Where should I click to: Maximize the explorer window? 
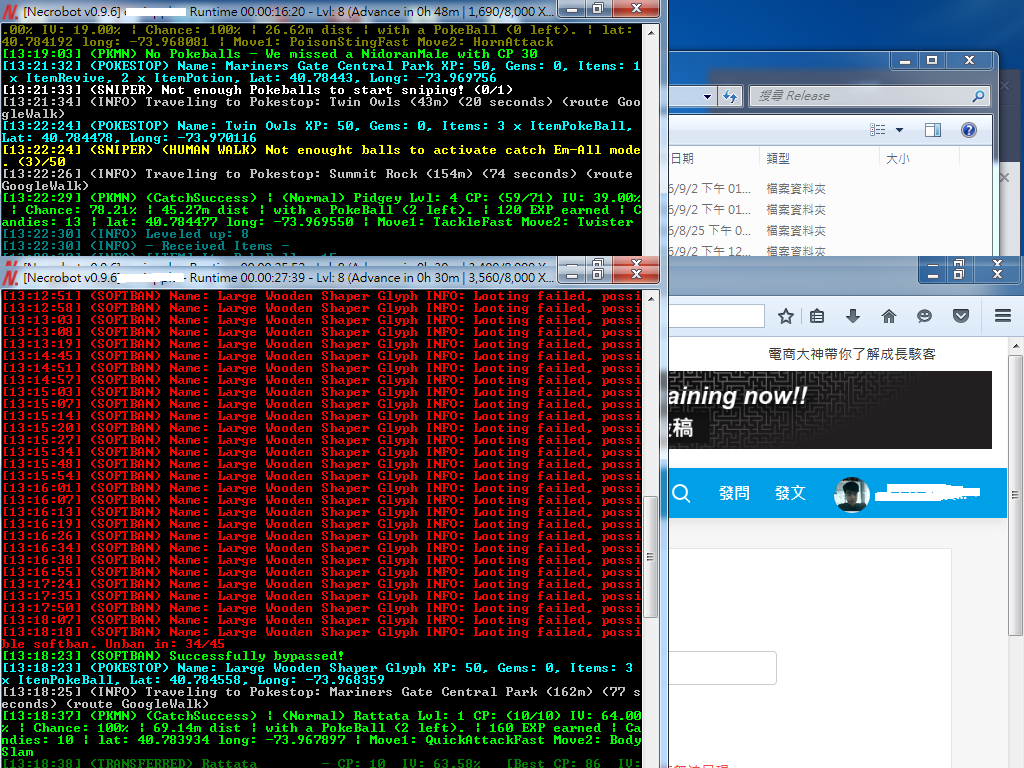coord(932,60)
